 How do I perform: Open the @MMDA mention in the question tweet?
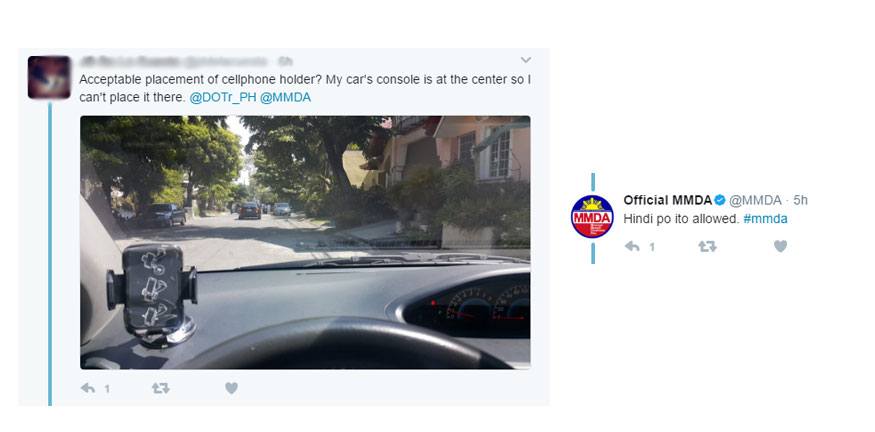pos(285,98)
